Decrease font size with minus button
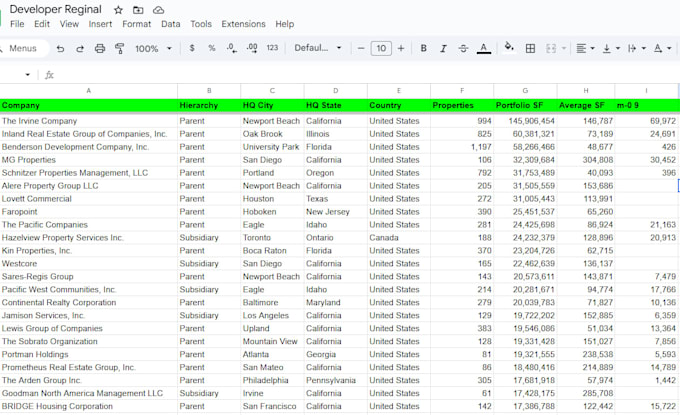 (361, 48)
